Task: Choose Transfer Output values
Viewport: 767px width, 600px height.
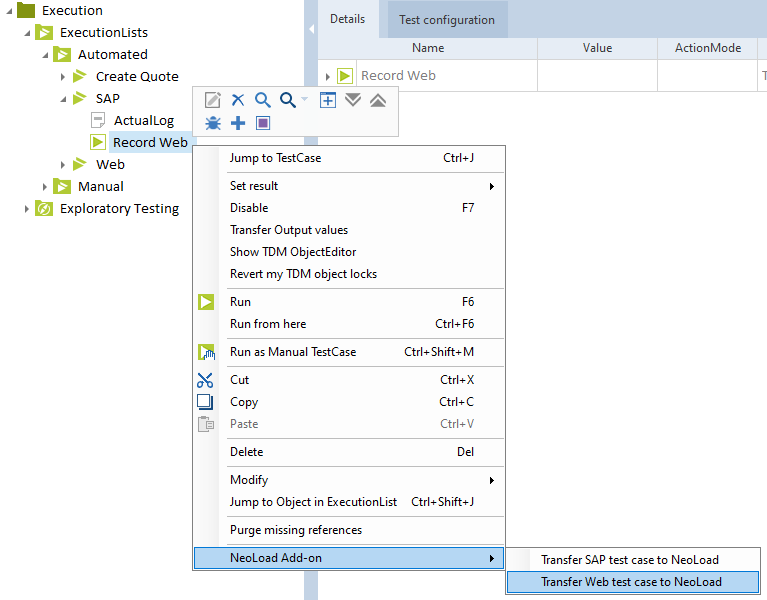Action: (349, 230)
